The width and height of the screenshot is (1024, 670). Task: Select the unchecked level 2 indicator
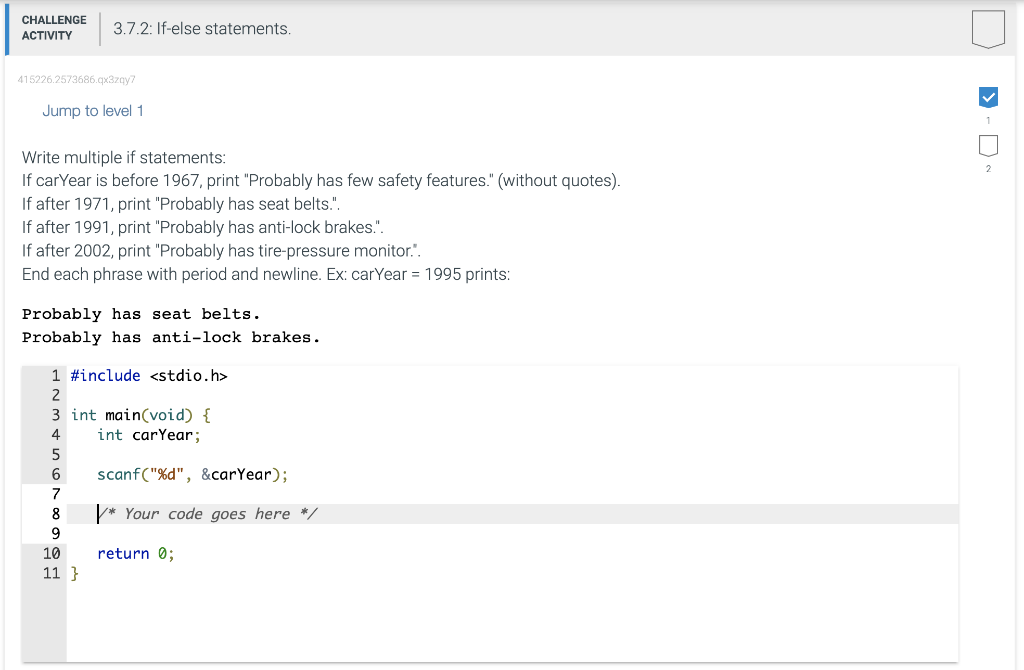click(x=987, y=146)
